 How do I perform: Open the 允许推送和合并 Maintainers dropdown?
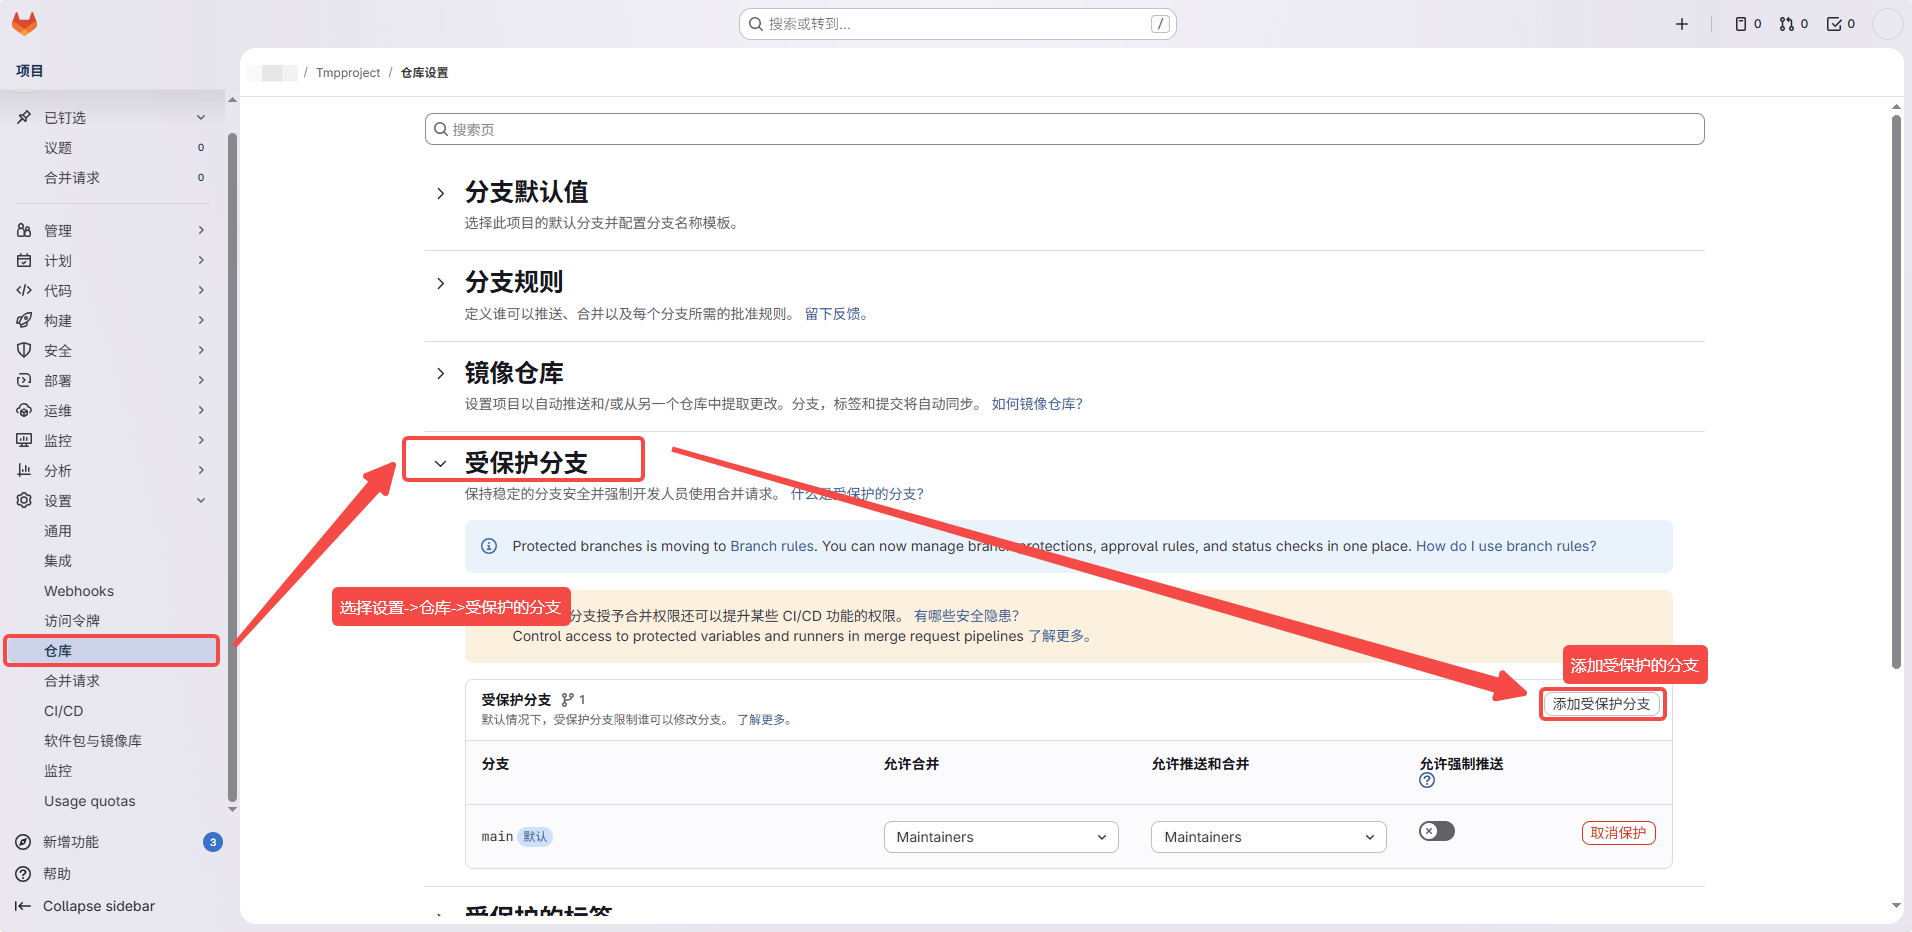1268,837
